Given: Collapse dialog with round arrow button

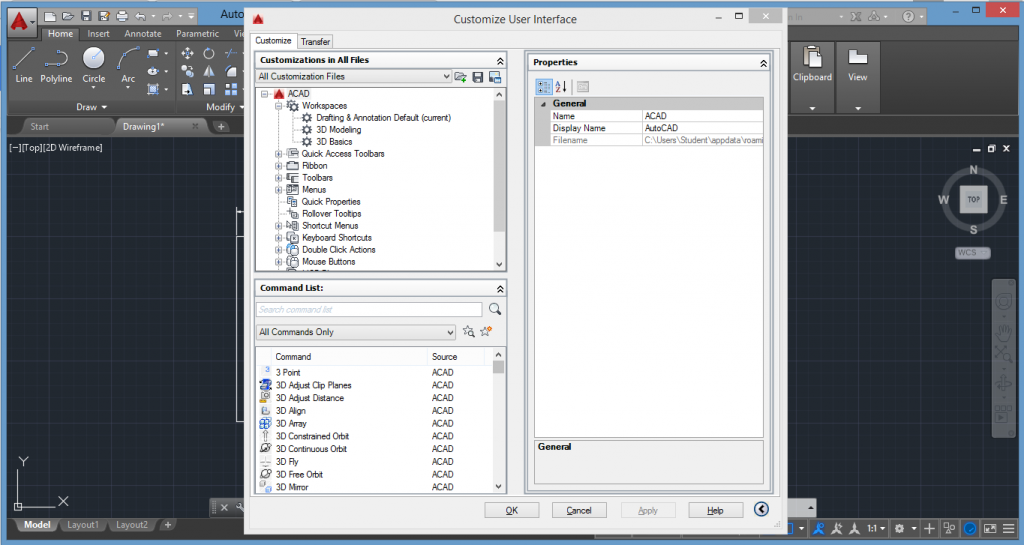Looking at the screenshot, I should (761, 509).
